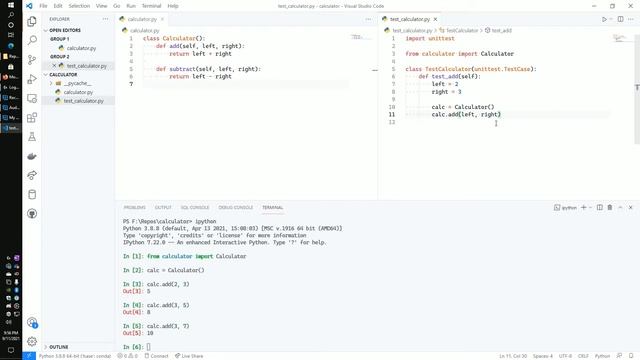Open Explorer views and more actions menu
The width and height of the screenshot is (640, 360).
coord(105,19)
